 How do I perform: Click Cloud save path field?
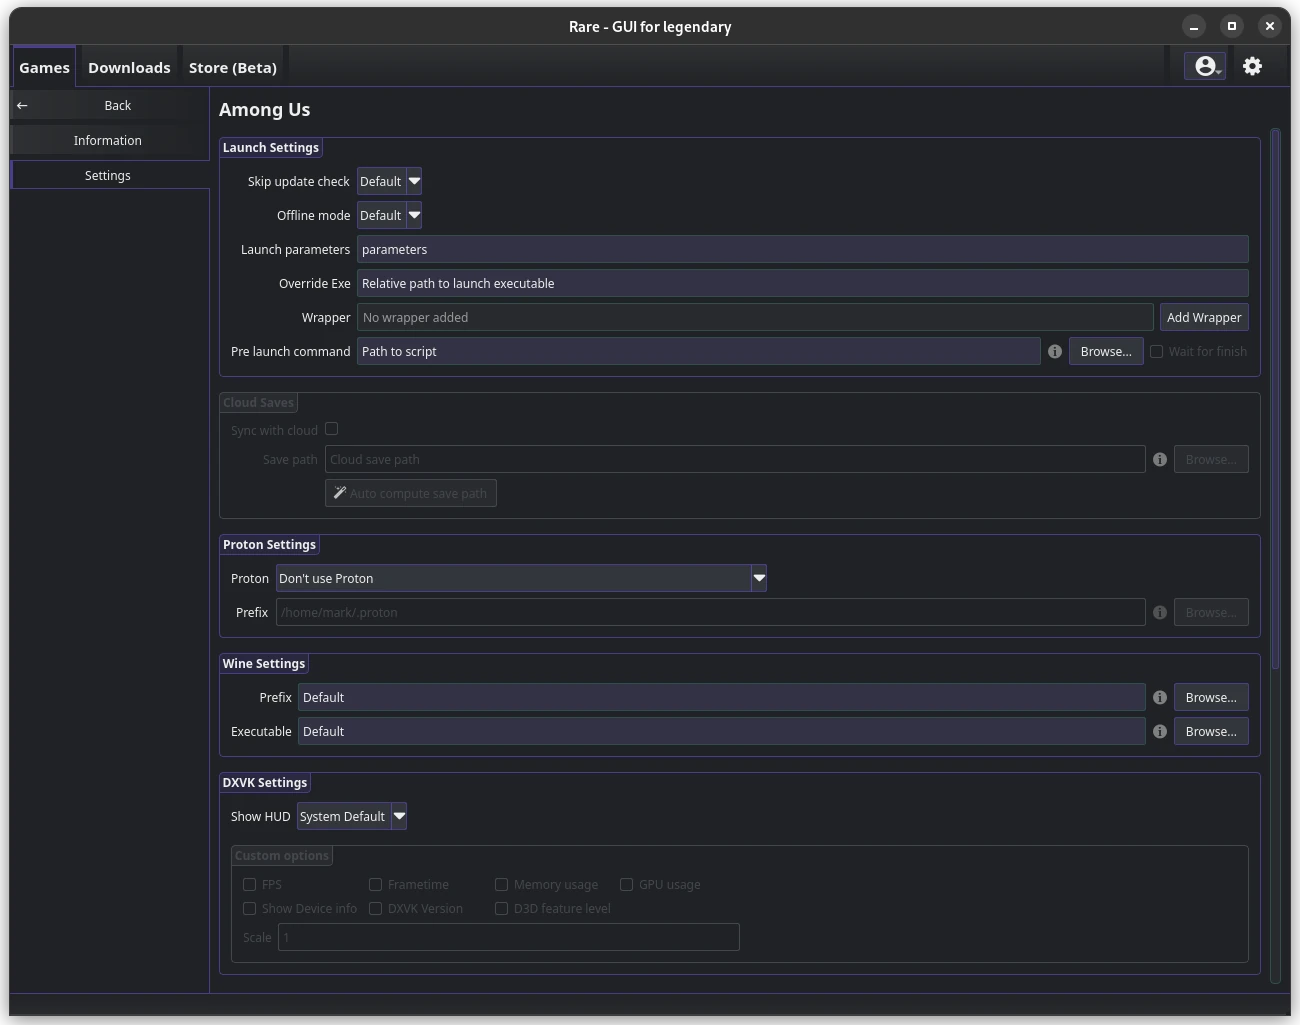(x=735, y=459)
